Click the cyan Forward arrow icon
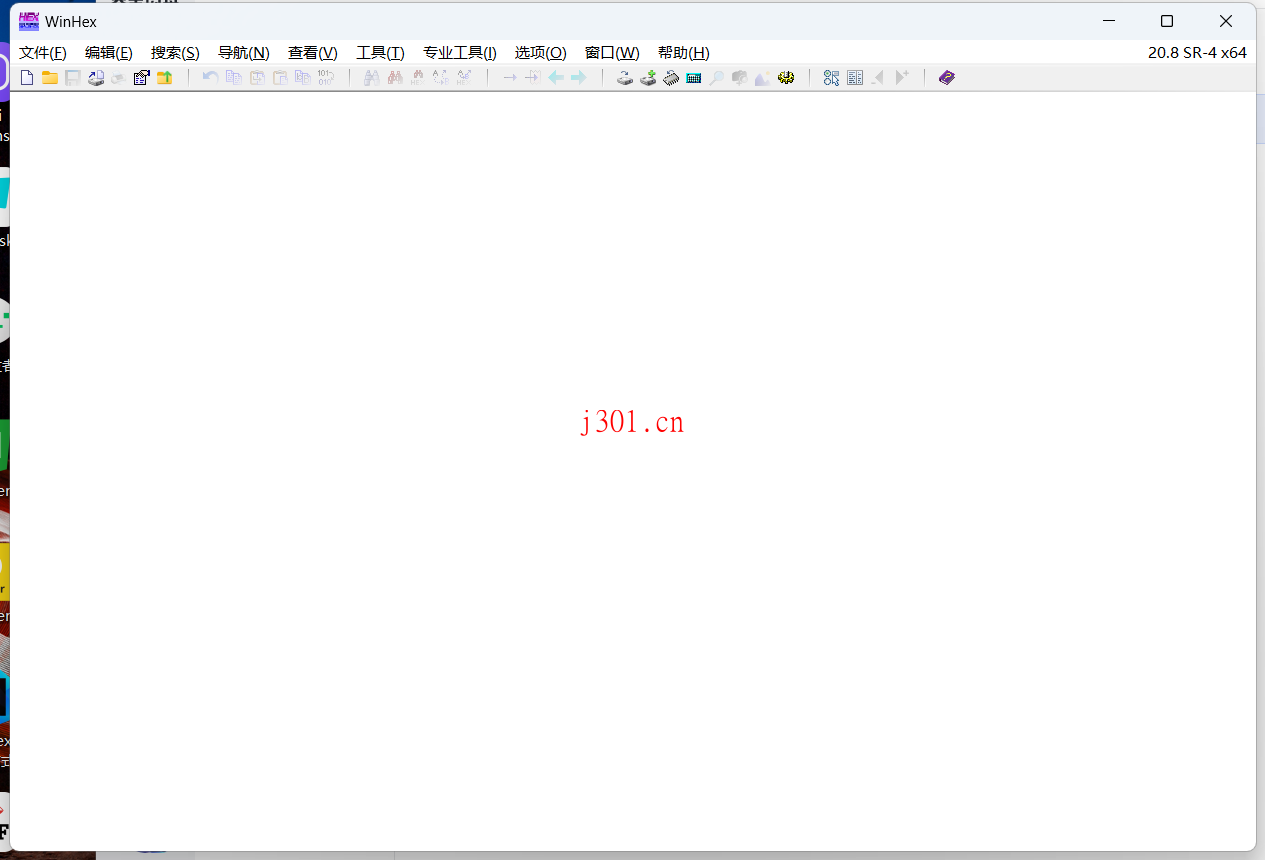Screen dimensions: 1265x860 tap(578, 78)
